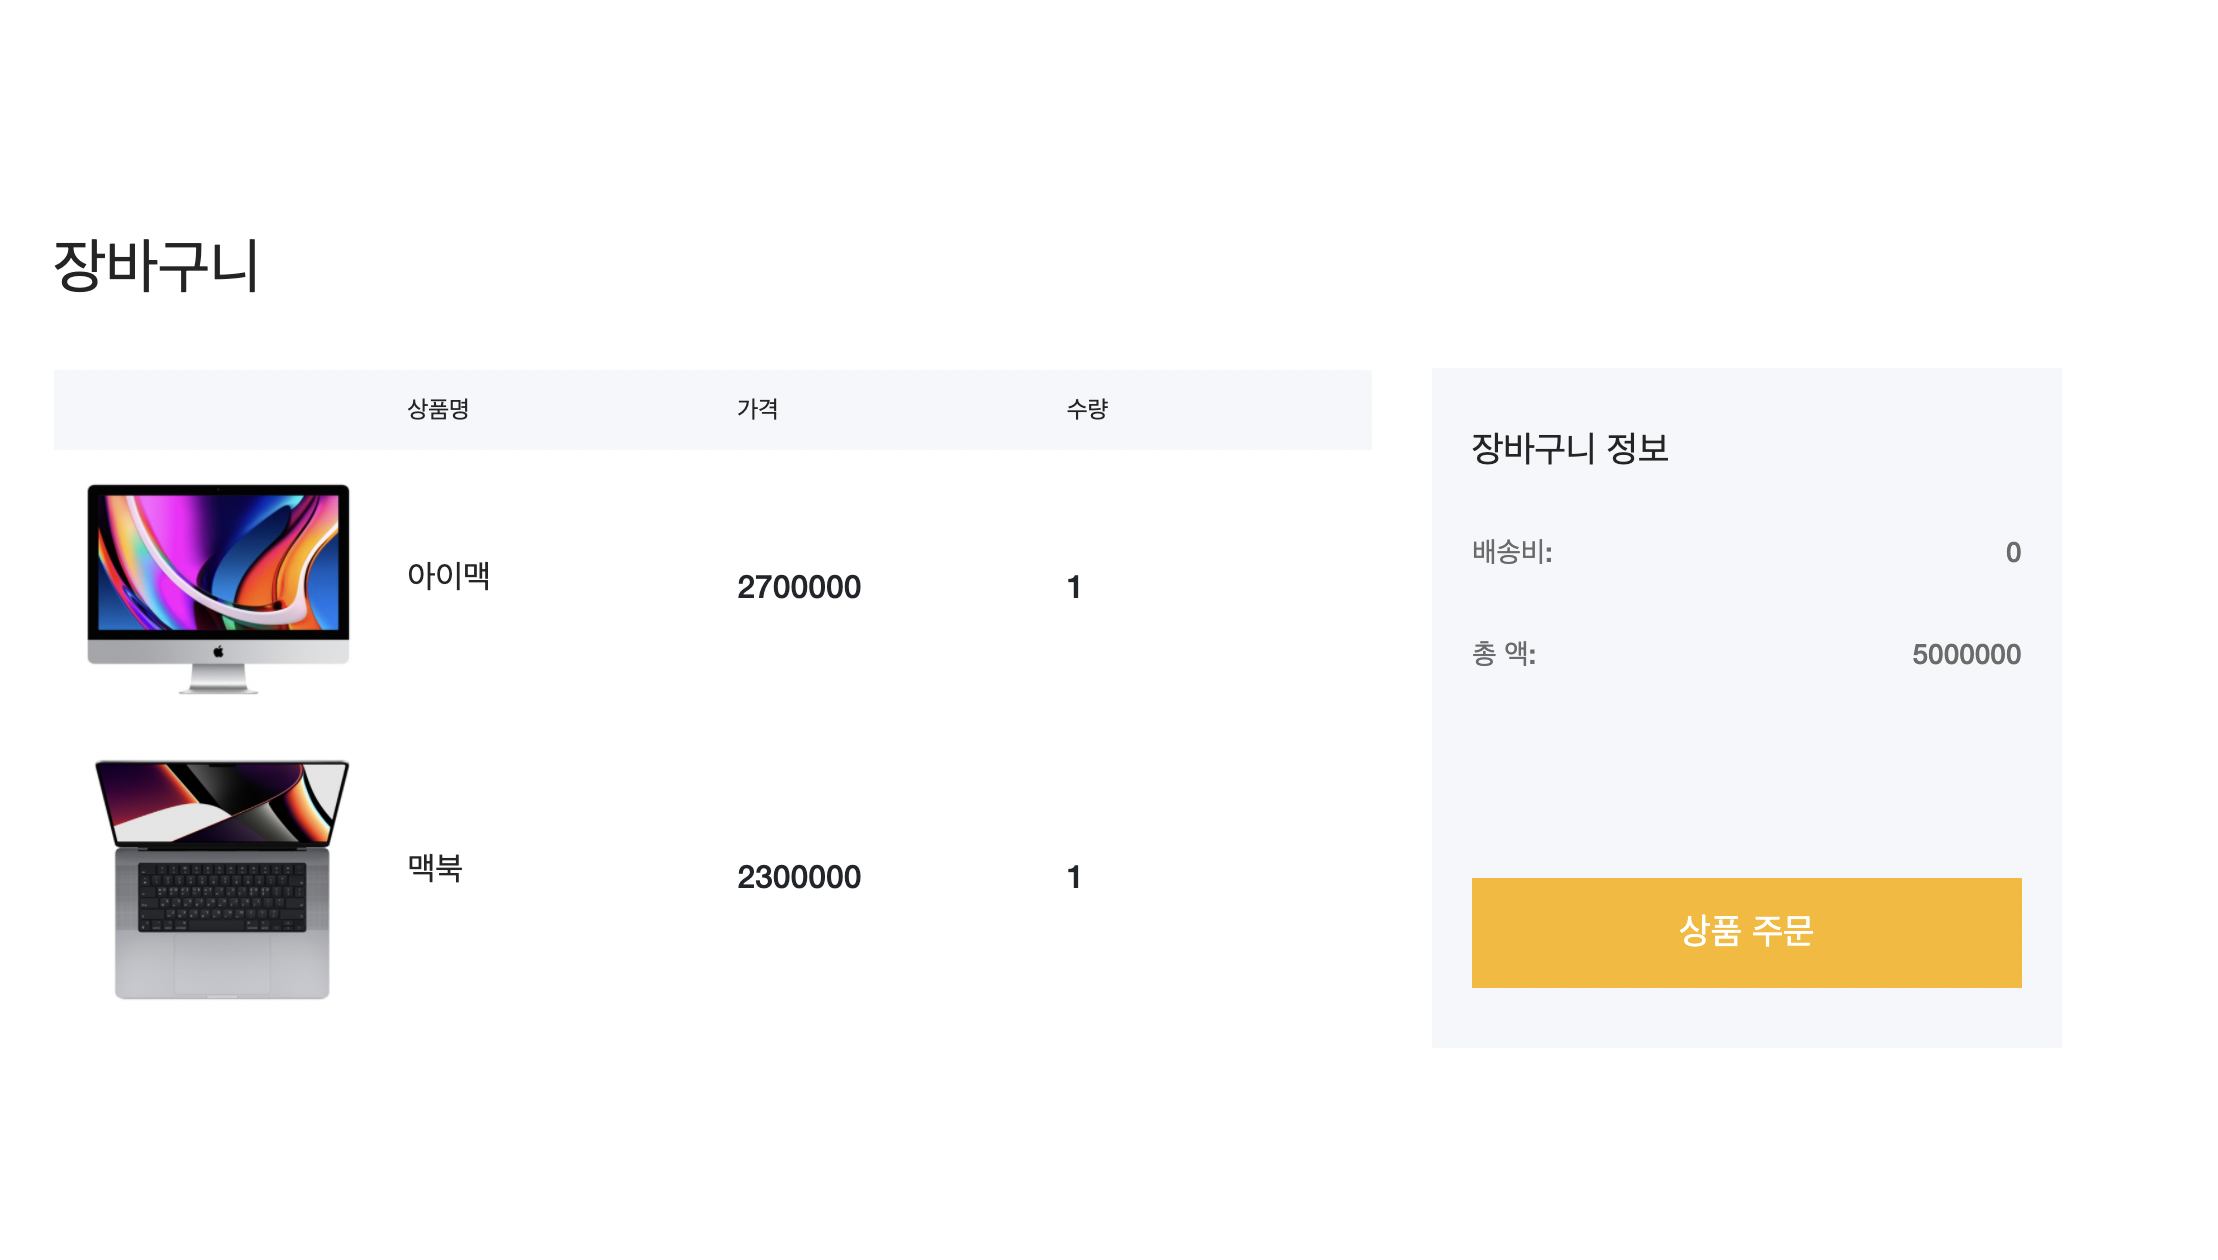Click the 상품명 column header
Screen dimensions: 2218x1260
point(440,408)
